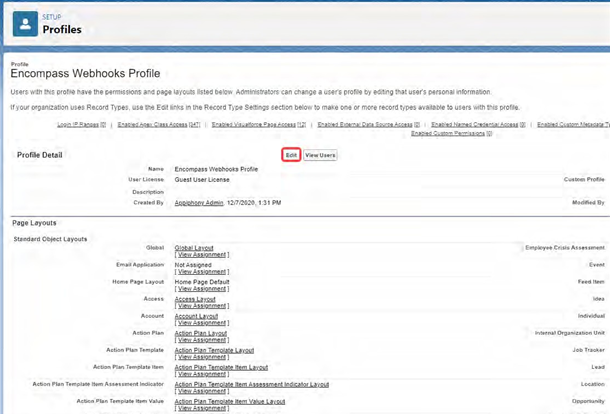The image size is (610, 414).
Task: Open the Global Layout link
Action: [194, 248]
